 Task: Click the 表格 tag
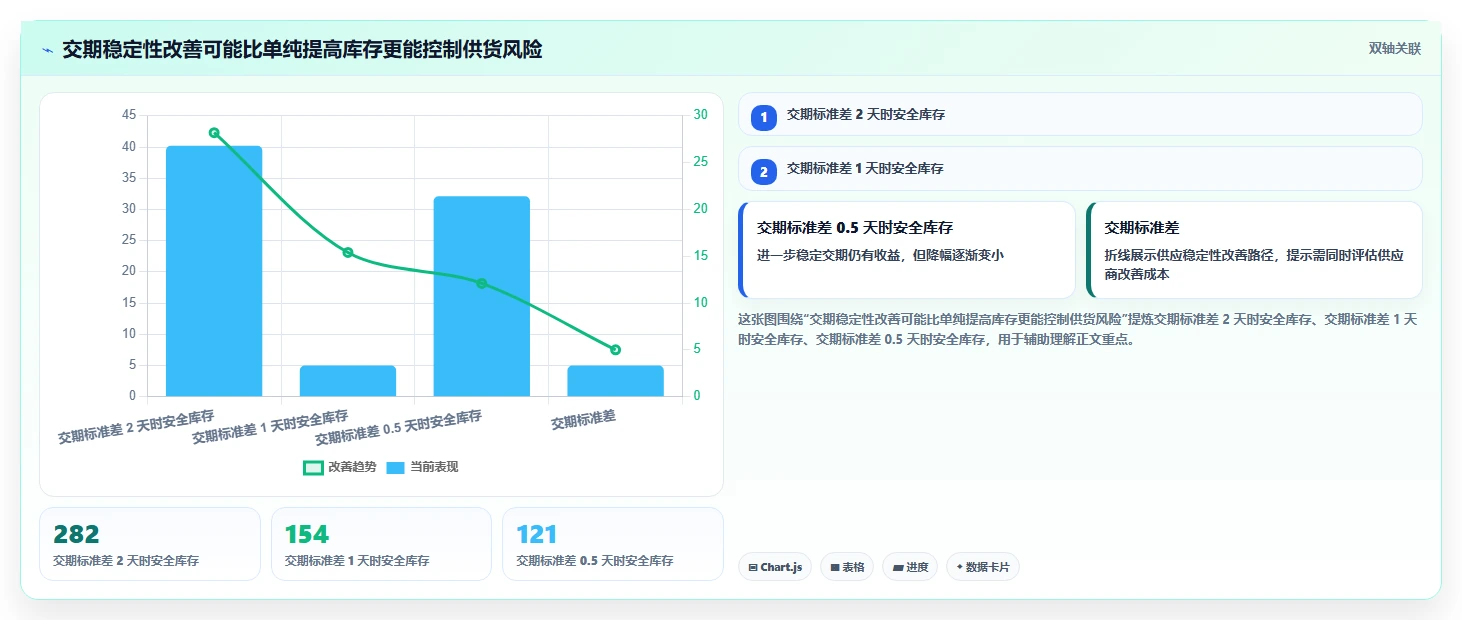[x=847, y=567]
